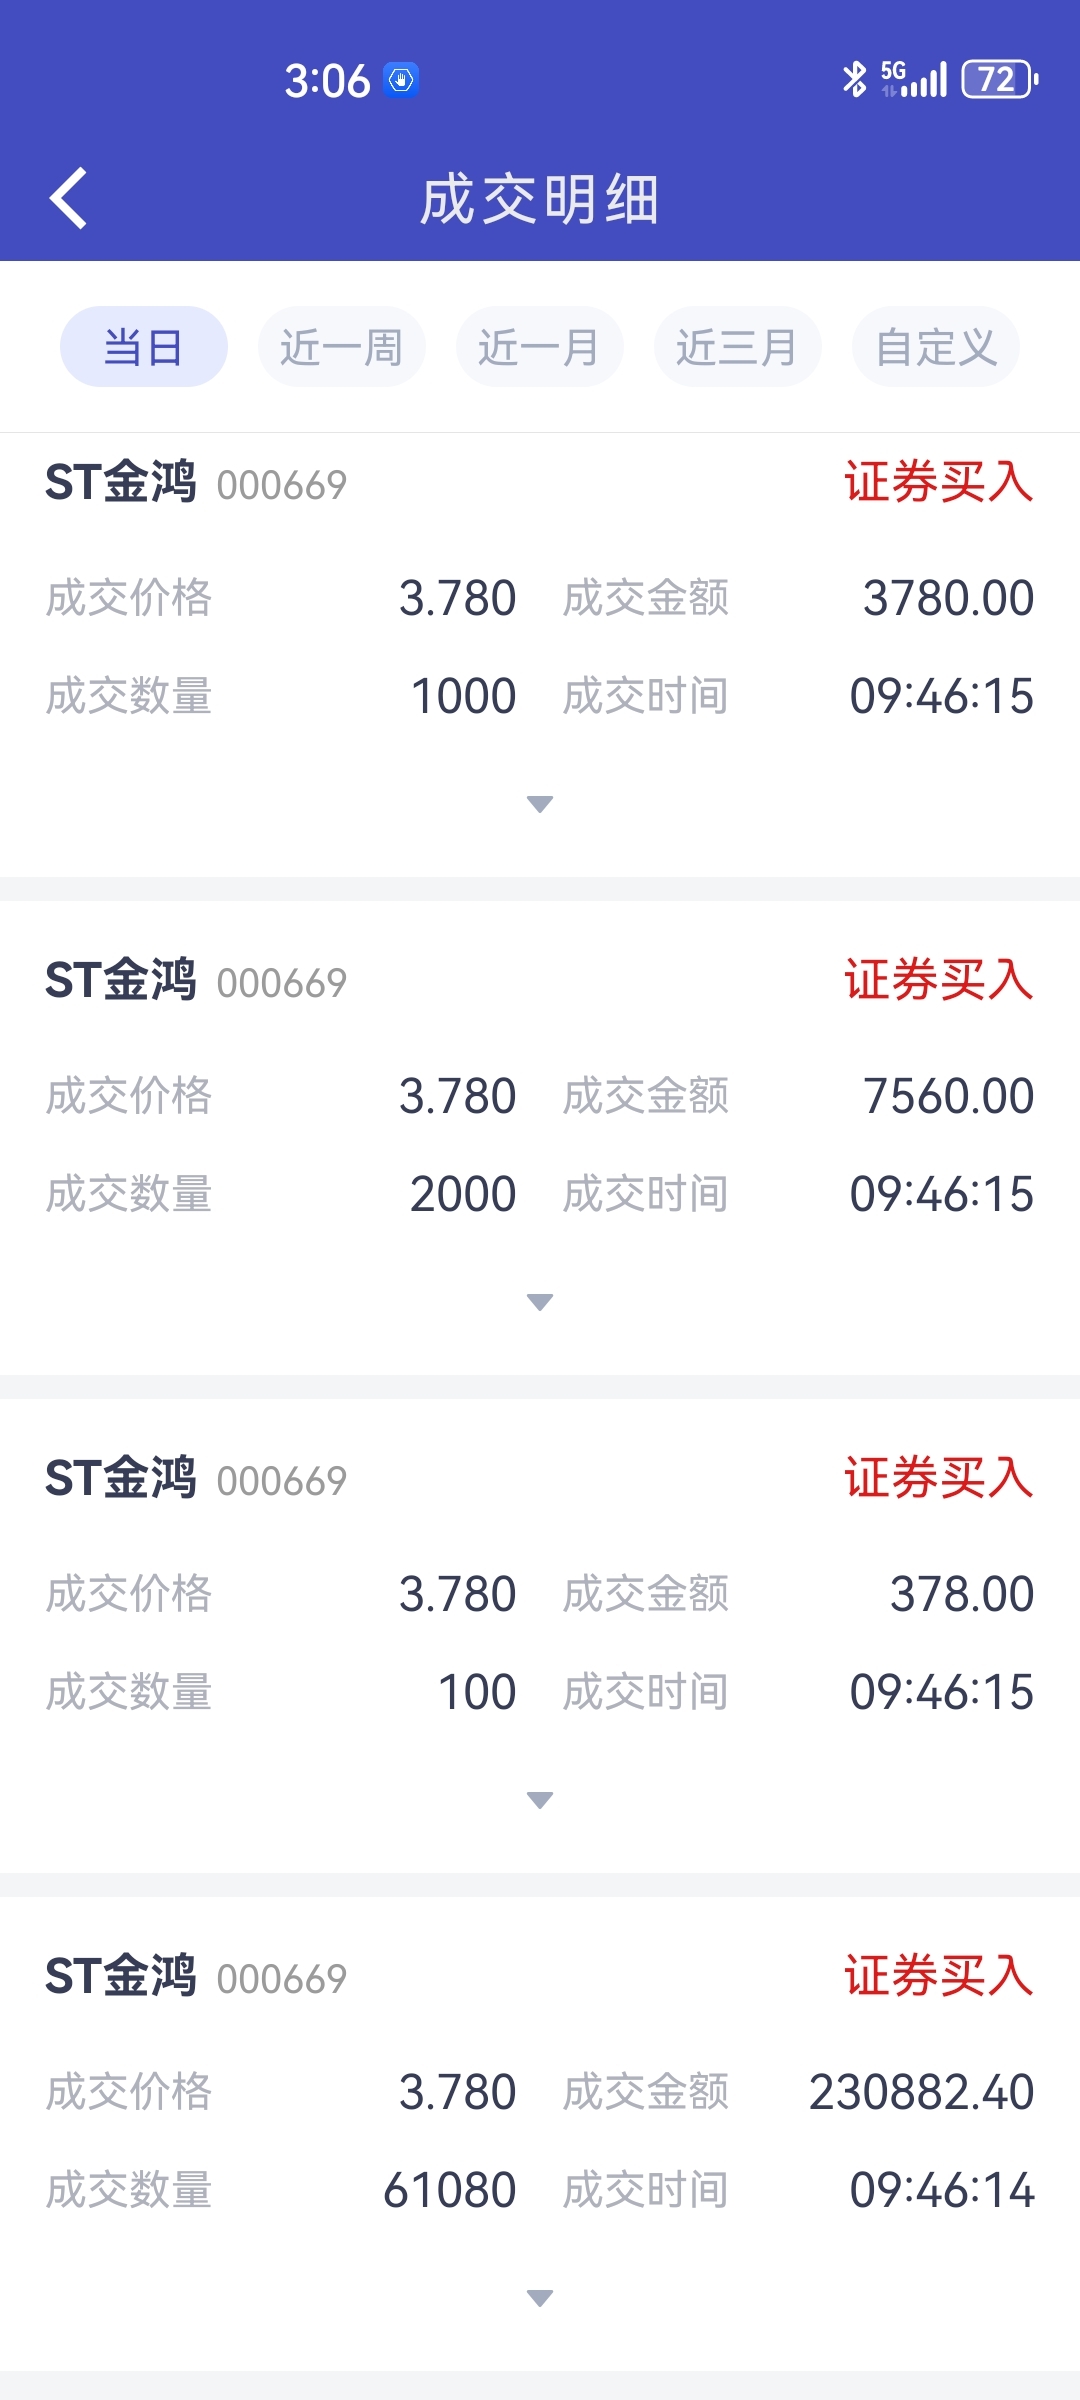Expand details of the 230882.40 trade

coord(540,2298)
